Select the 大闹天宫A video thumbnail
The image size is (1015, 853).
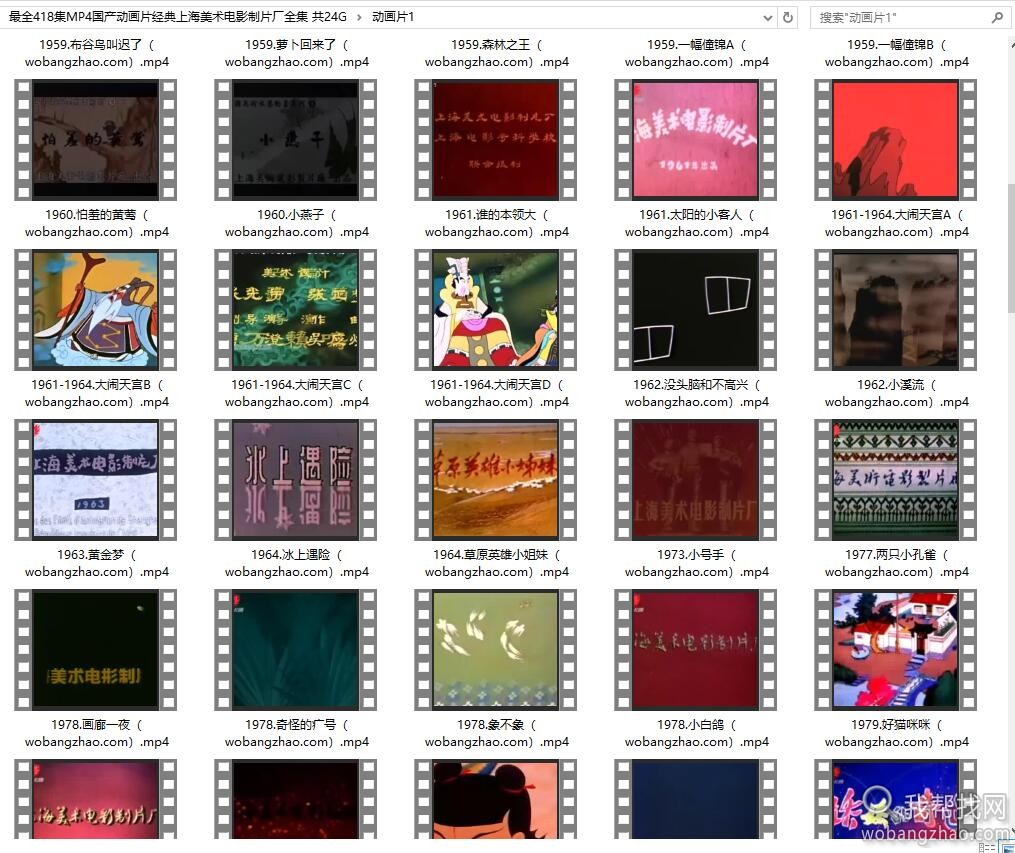click(896, 139)
